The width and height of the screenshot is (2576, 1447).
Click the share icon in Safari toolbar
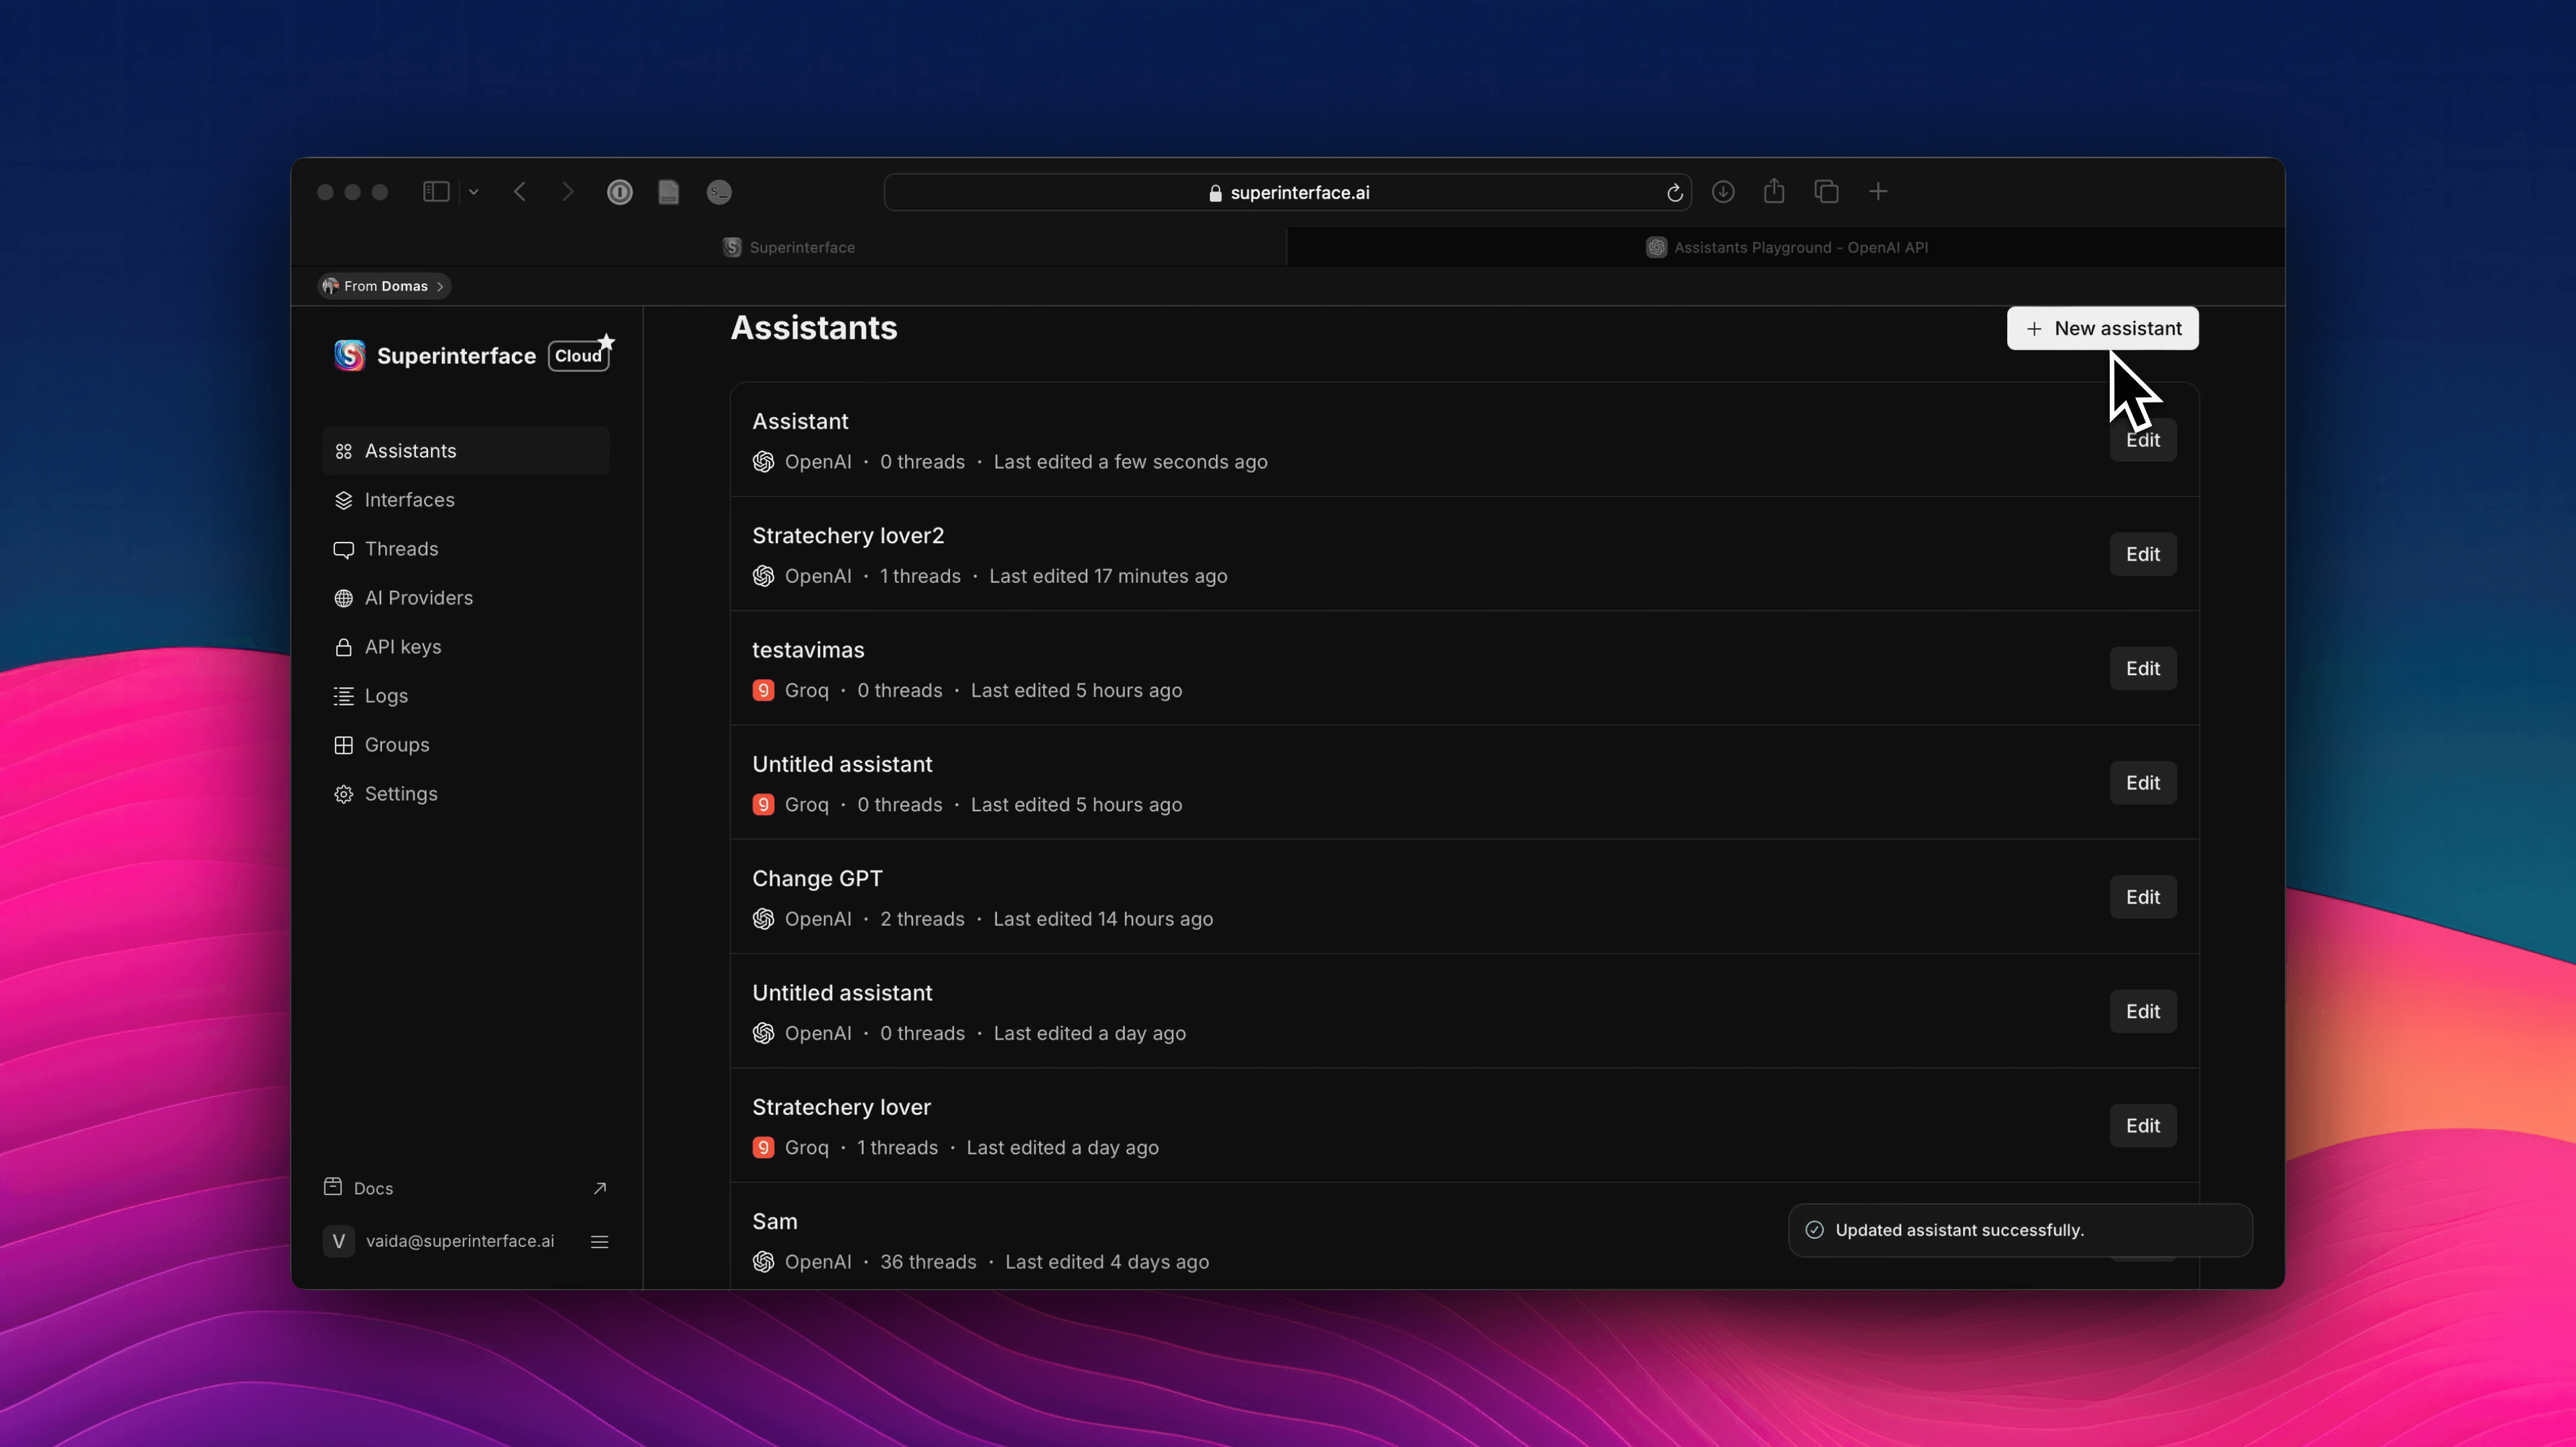point(1775,191)
